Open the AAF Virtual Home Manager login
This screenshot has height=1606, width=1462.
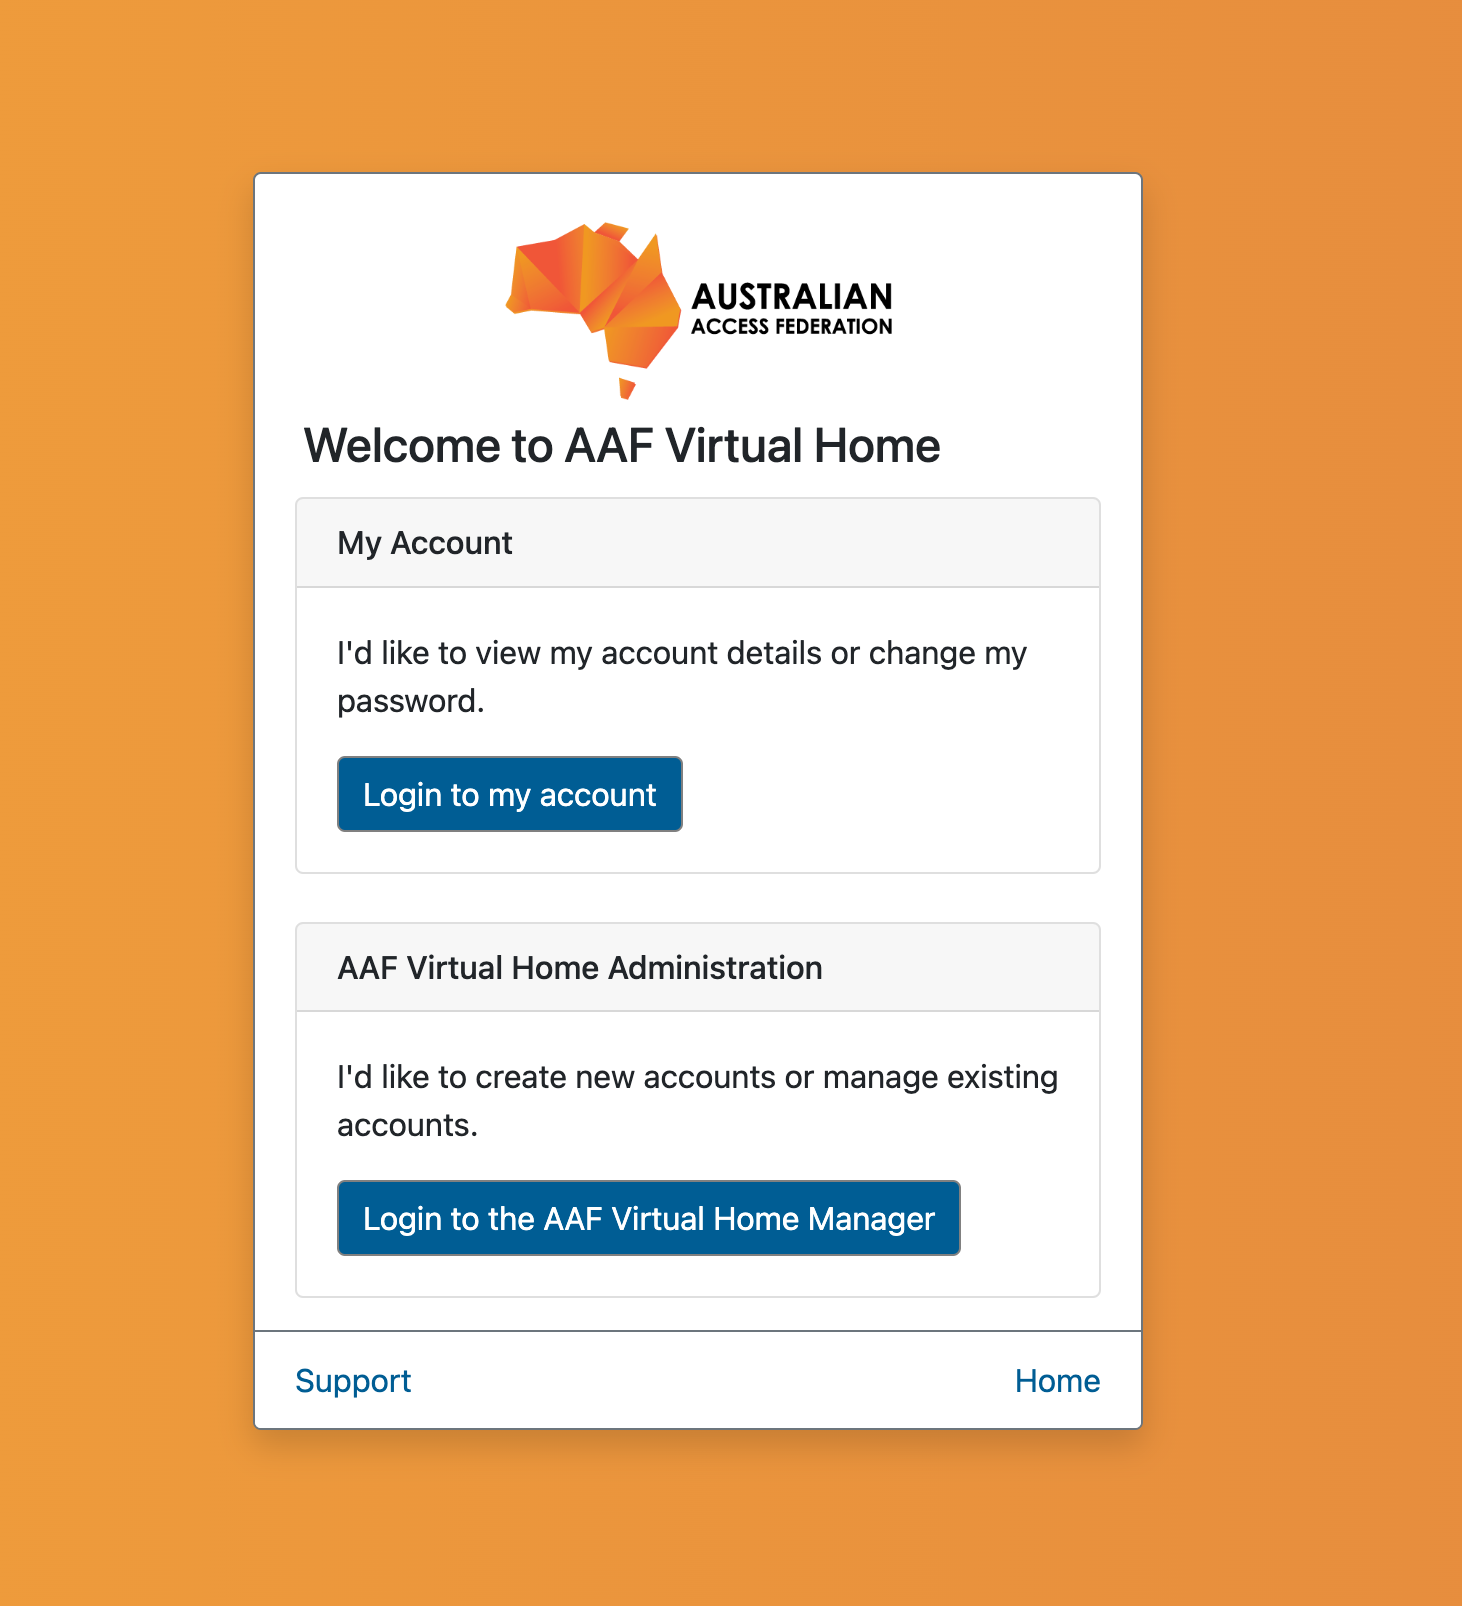click(x=649, y=1218)
